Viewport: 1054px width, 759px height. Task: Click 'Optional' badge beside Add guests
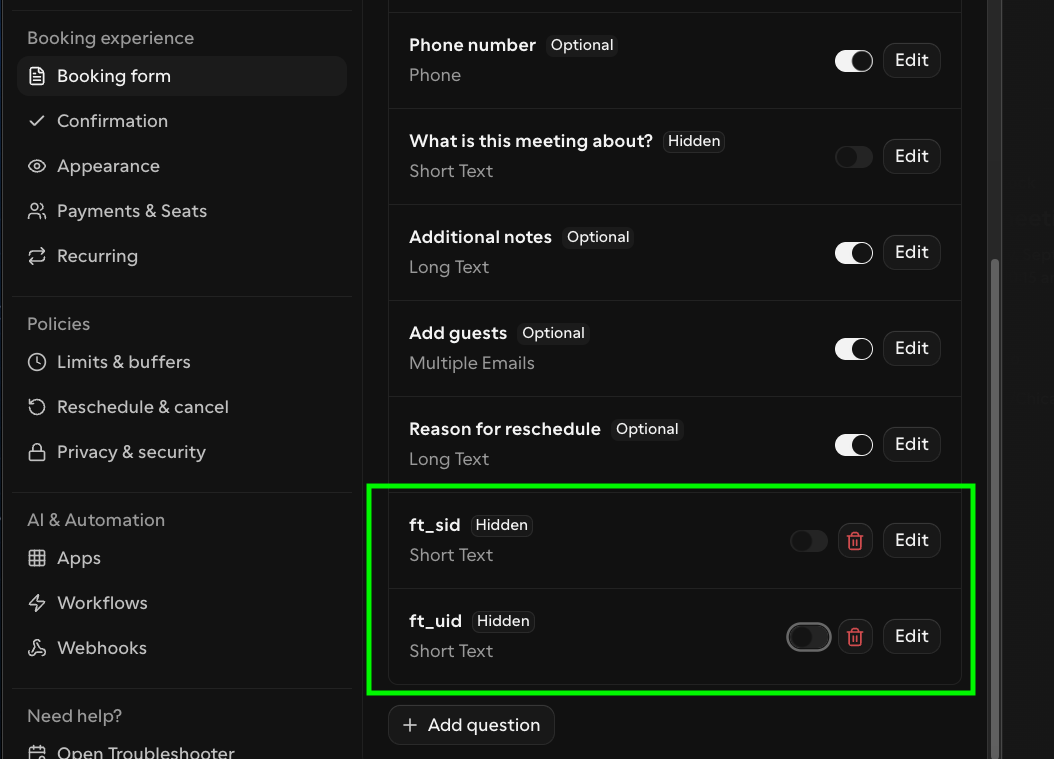pos(553,333)
